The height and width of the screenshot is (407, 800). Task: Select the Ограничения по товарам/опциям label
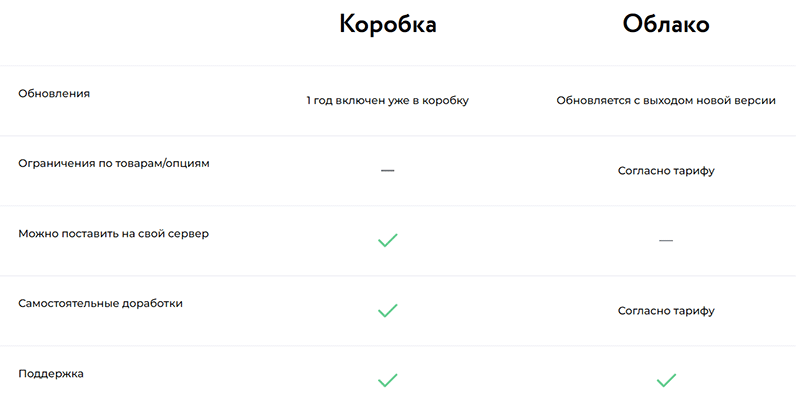pyautogui.click(x=114, y=164)
